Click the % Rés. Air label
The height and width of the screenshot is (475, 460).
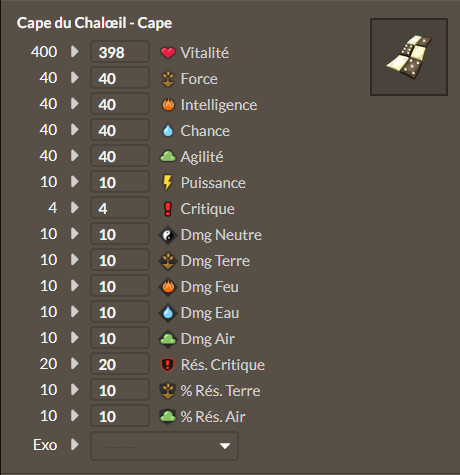pos(213,417)
